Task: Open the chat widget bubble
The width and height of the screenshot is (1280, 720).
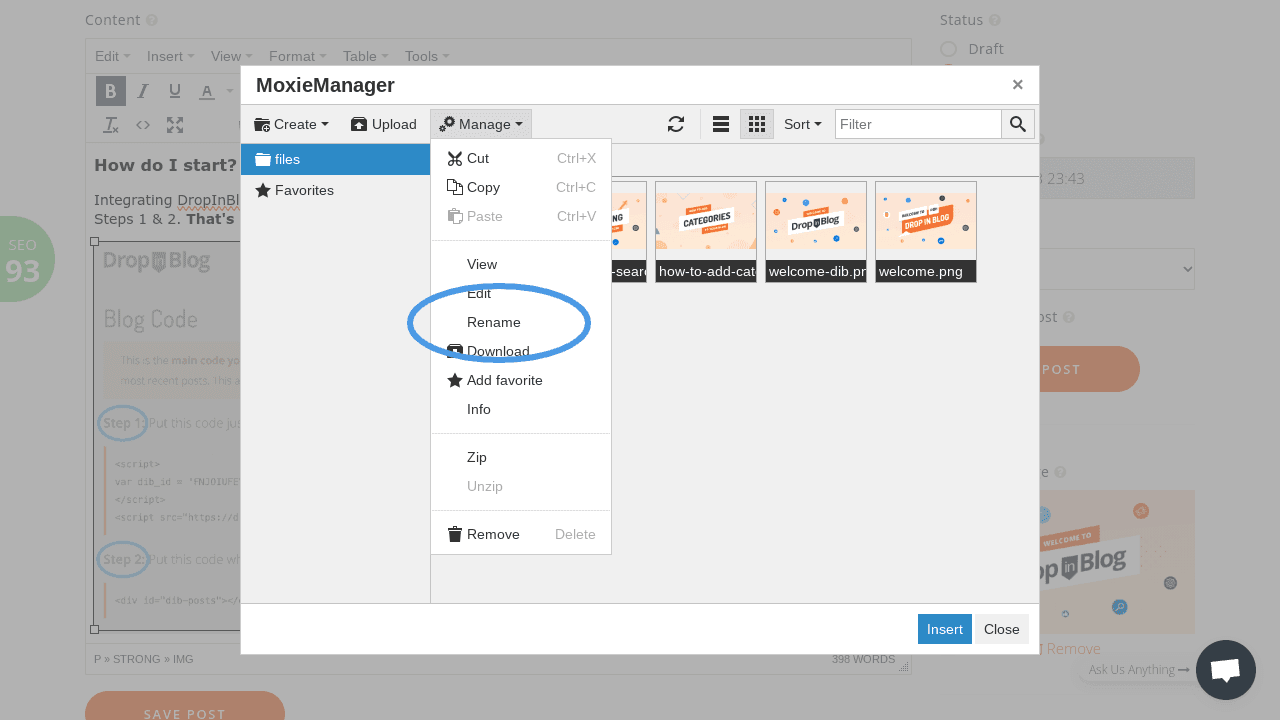Action: click(1226, 670)
